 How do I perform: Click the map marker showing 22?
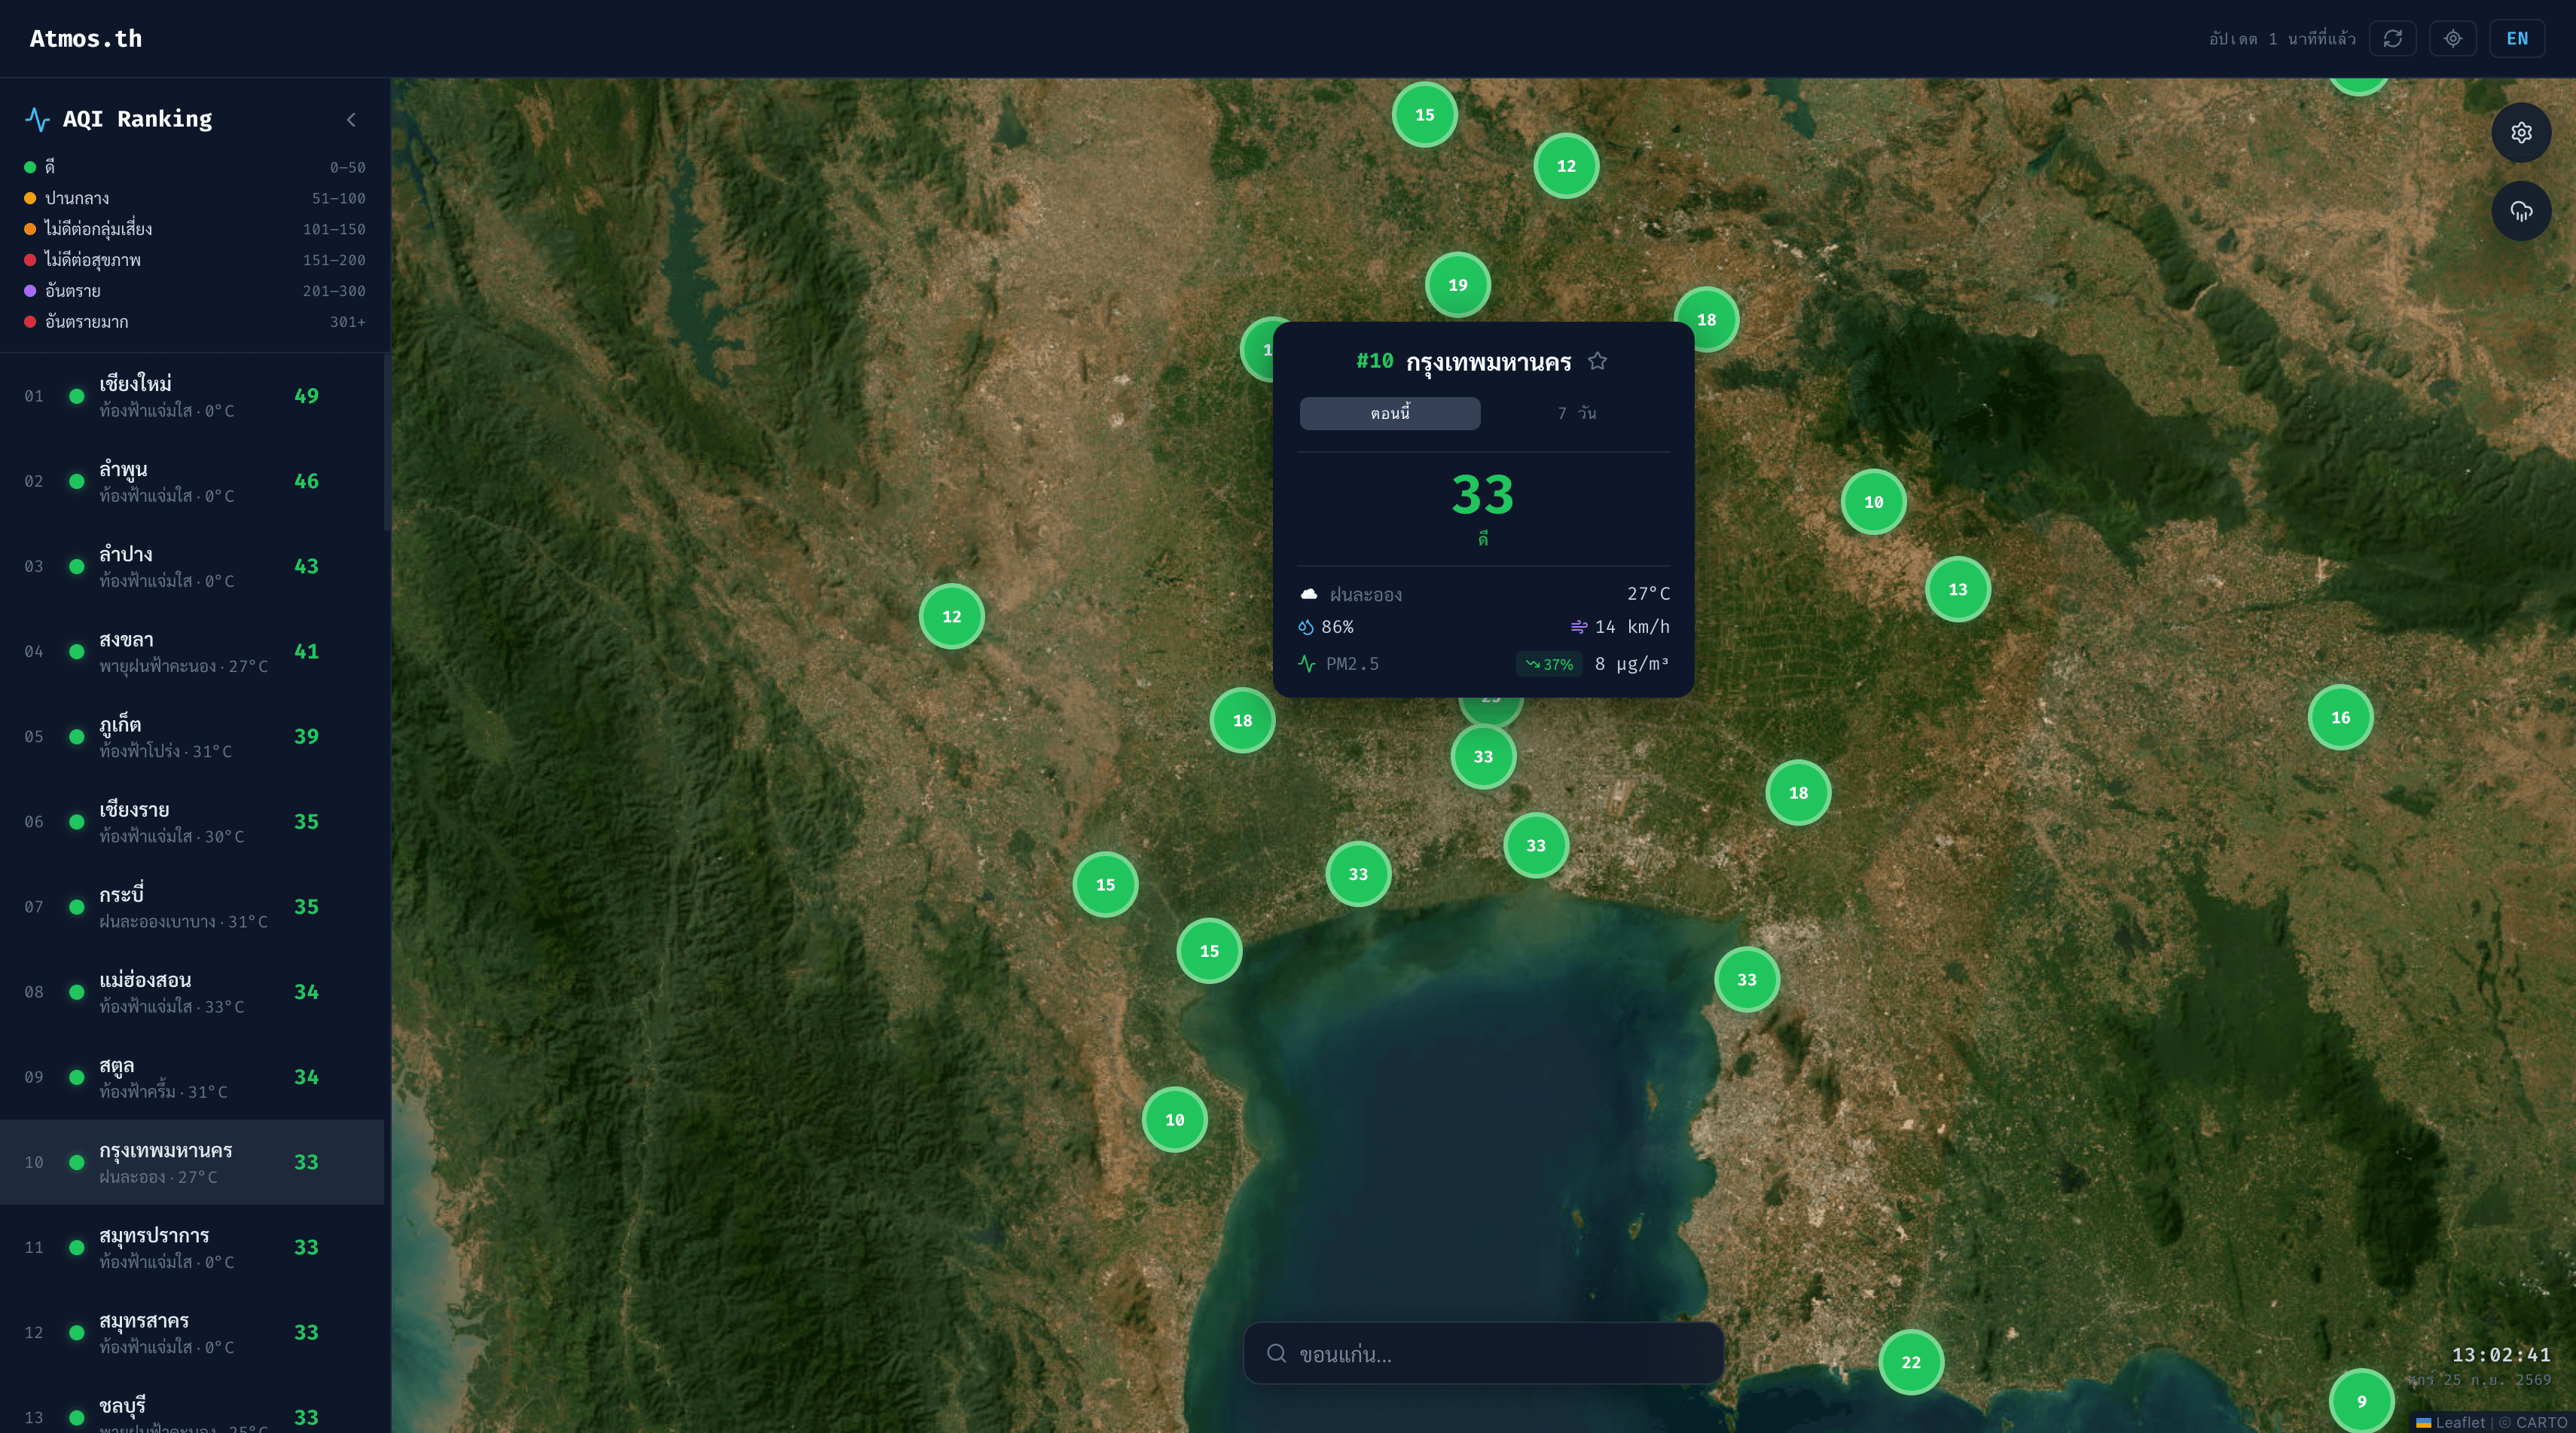(x=1910, y=1361)
